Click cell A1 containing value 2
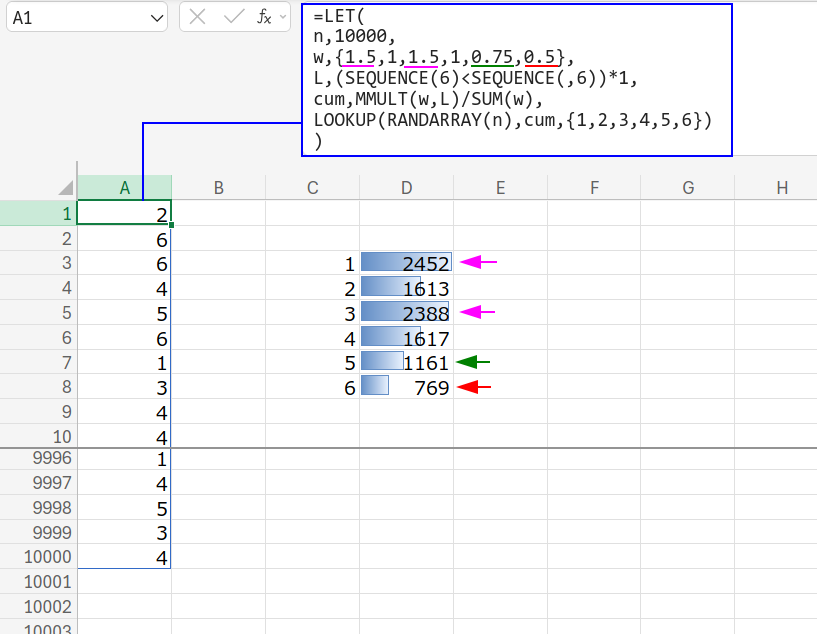Screen dimensions: 817x634 tap(124, 213)
